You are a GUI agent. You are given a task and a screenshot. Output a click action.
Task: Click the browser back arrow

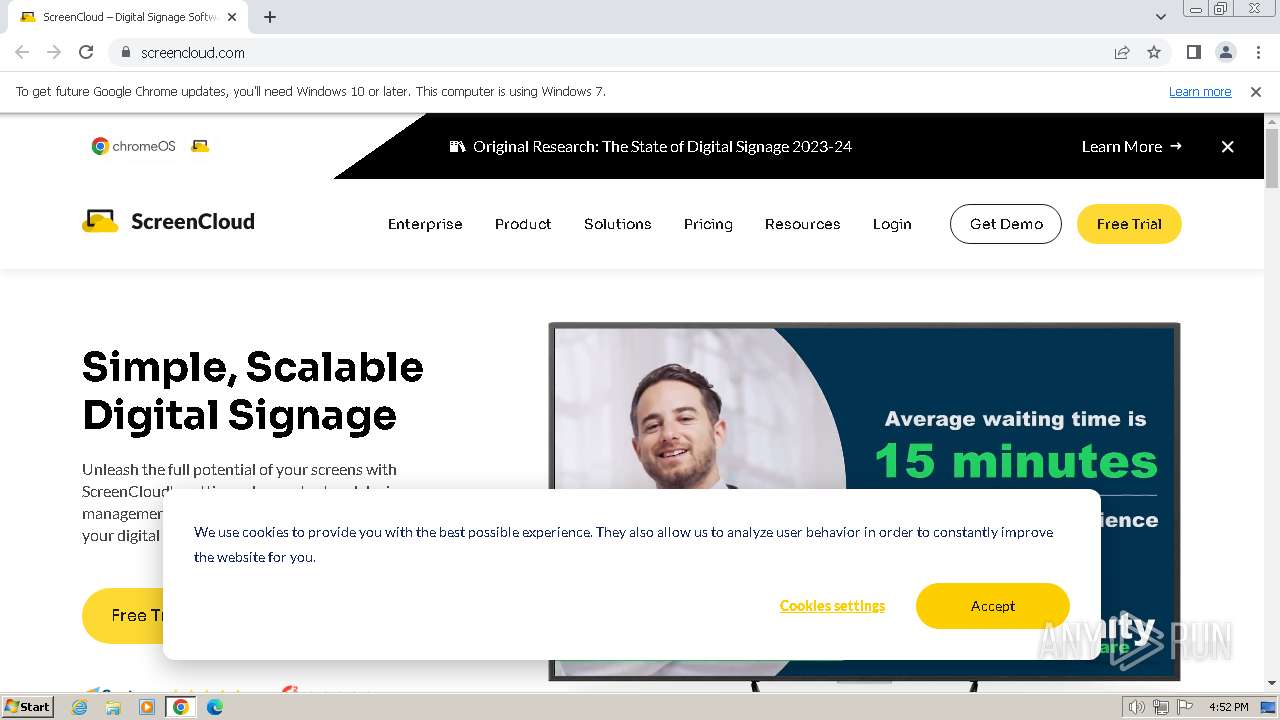click(22, 52)
